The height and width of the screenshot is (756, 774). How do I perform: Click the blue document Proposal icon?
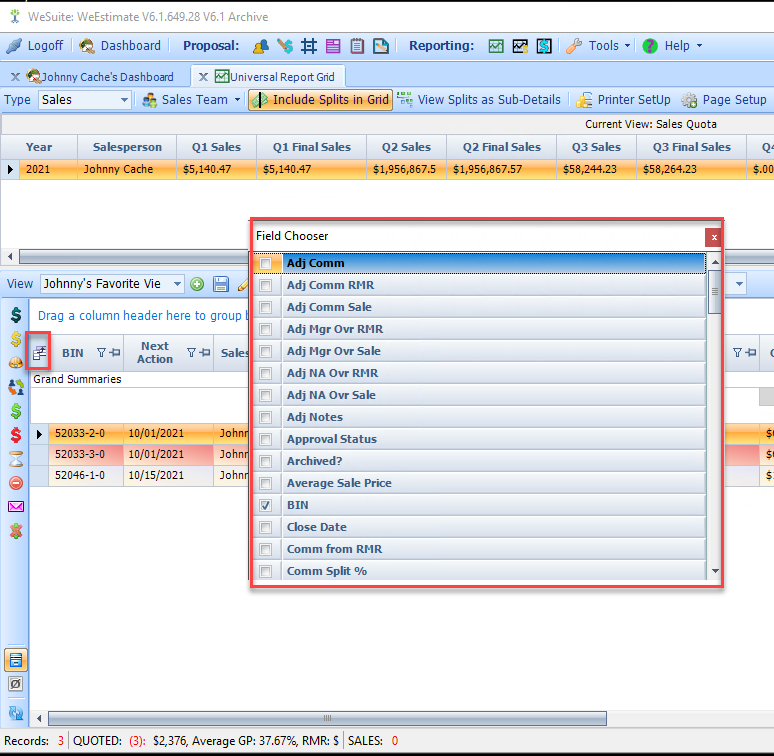[x=381, y=46]
